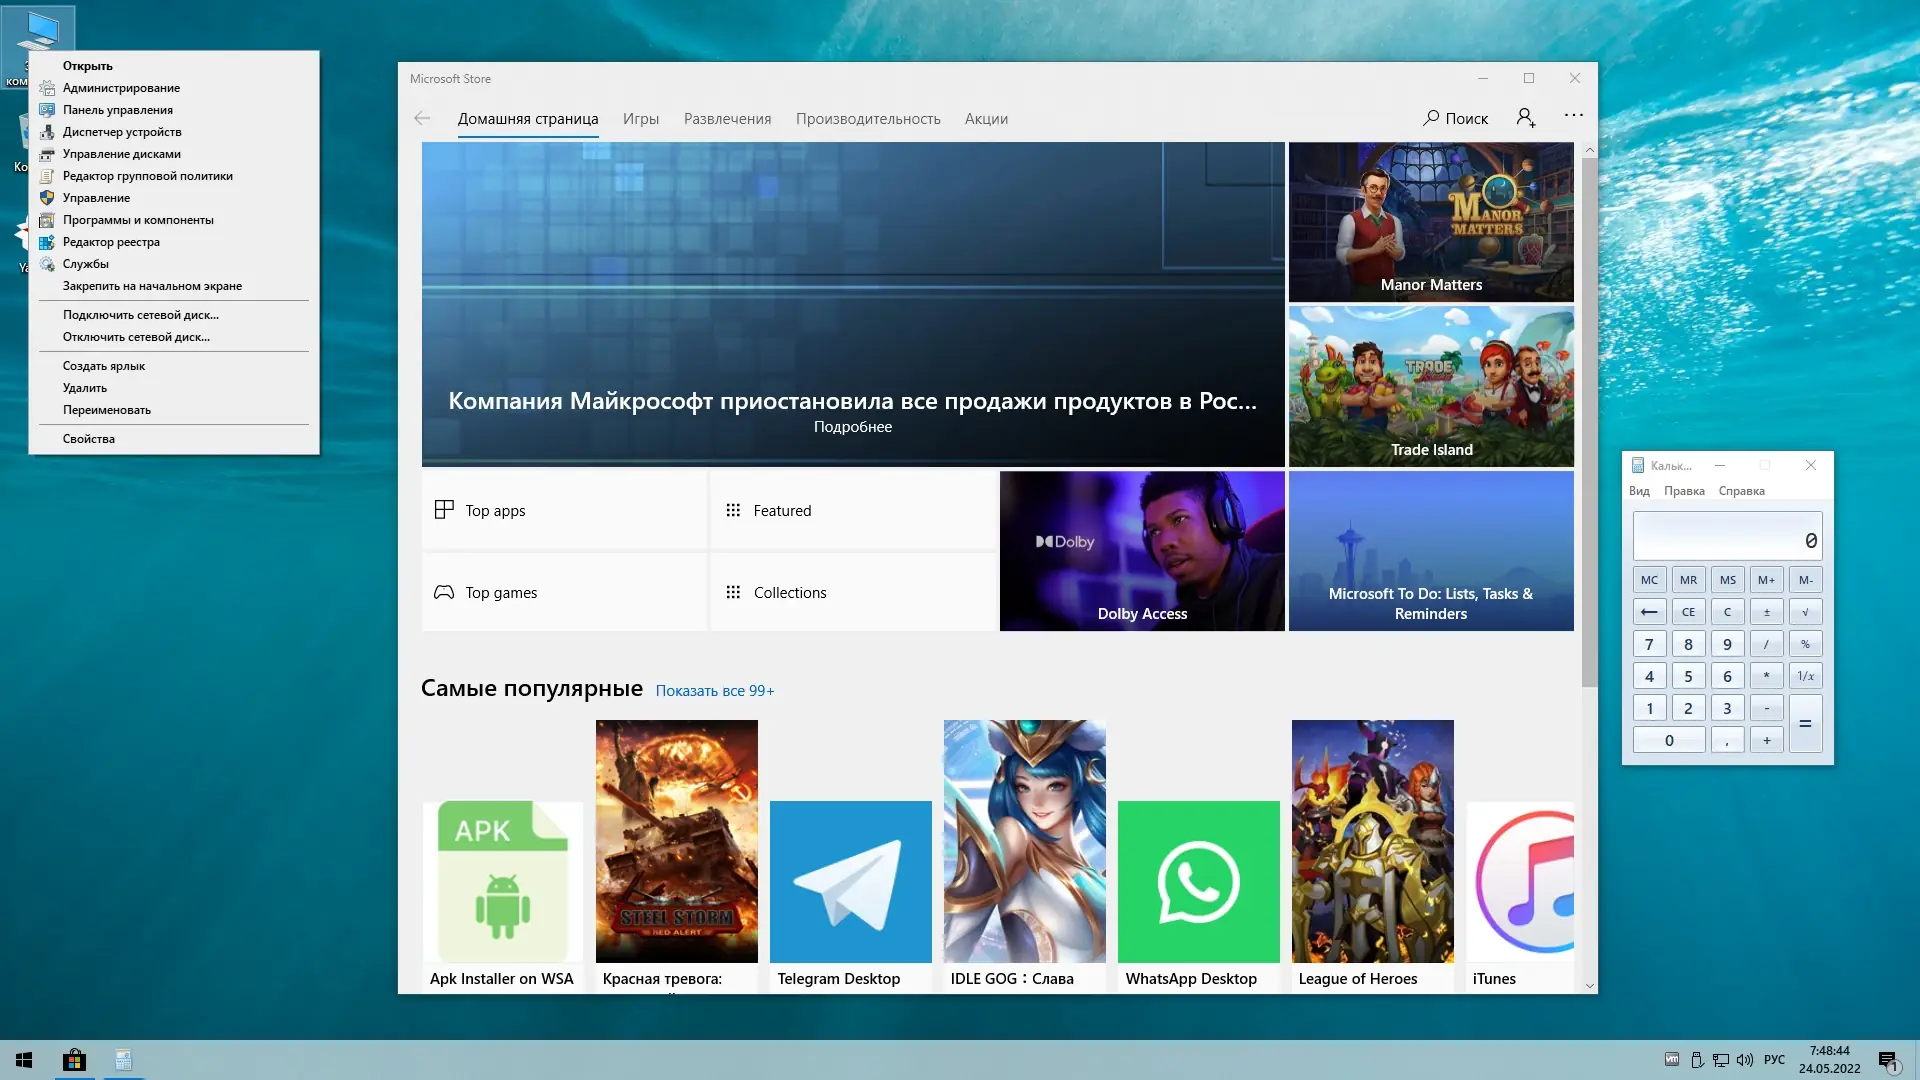The image size is (1920, 1080).
Task: Switch to the Игры tab
Action: tap(640, 119)
